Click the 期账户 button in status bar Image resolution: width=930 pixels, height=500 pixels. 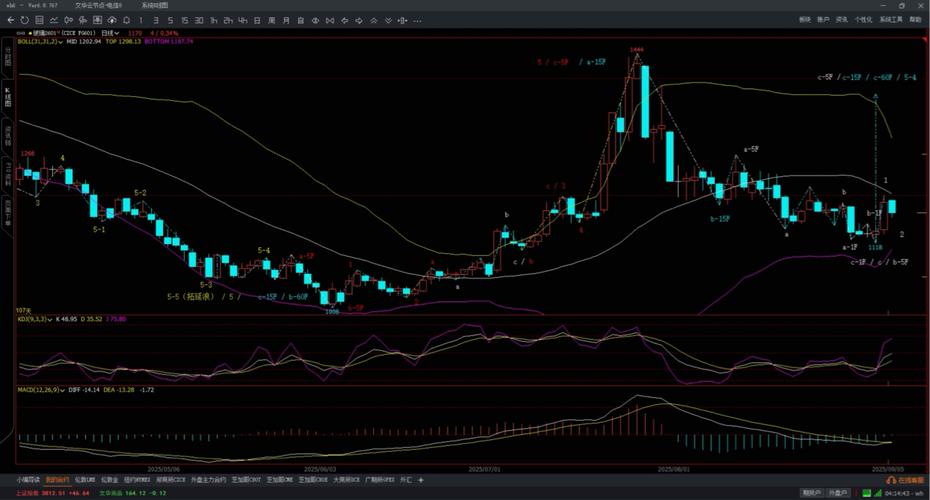(812, 492)
